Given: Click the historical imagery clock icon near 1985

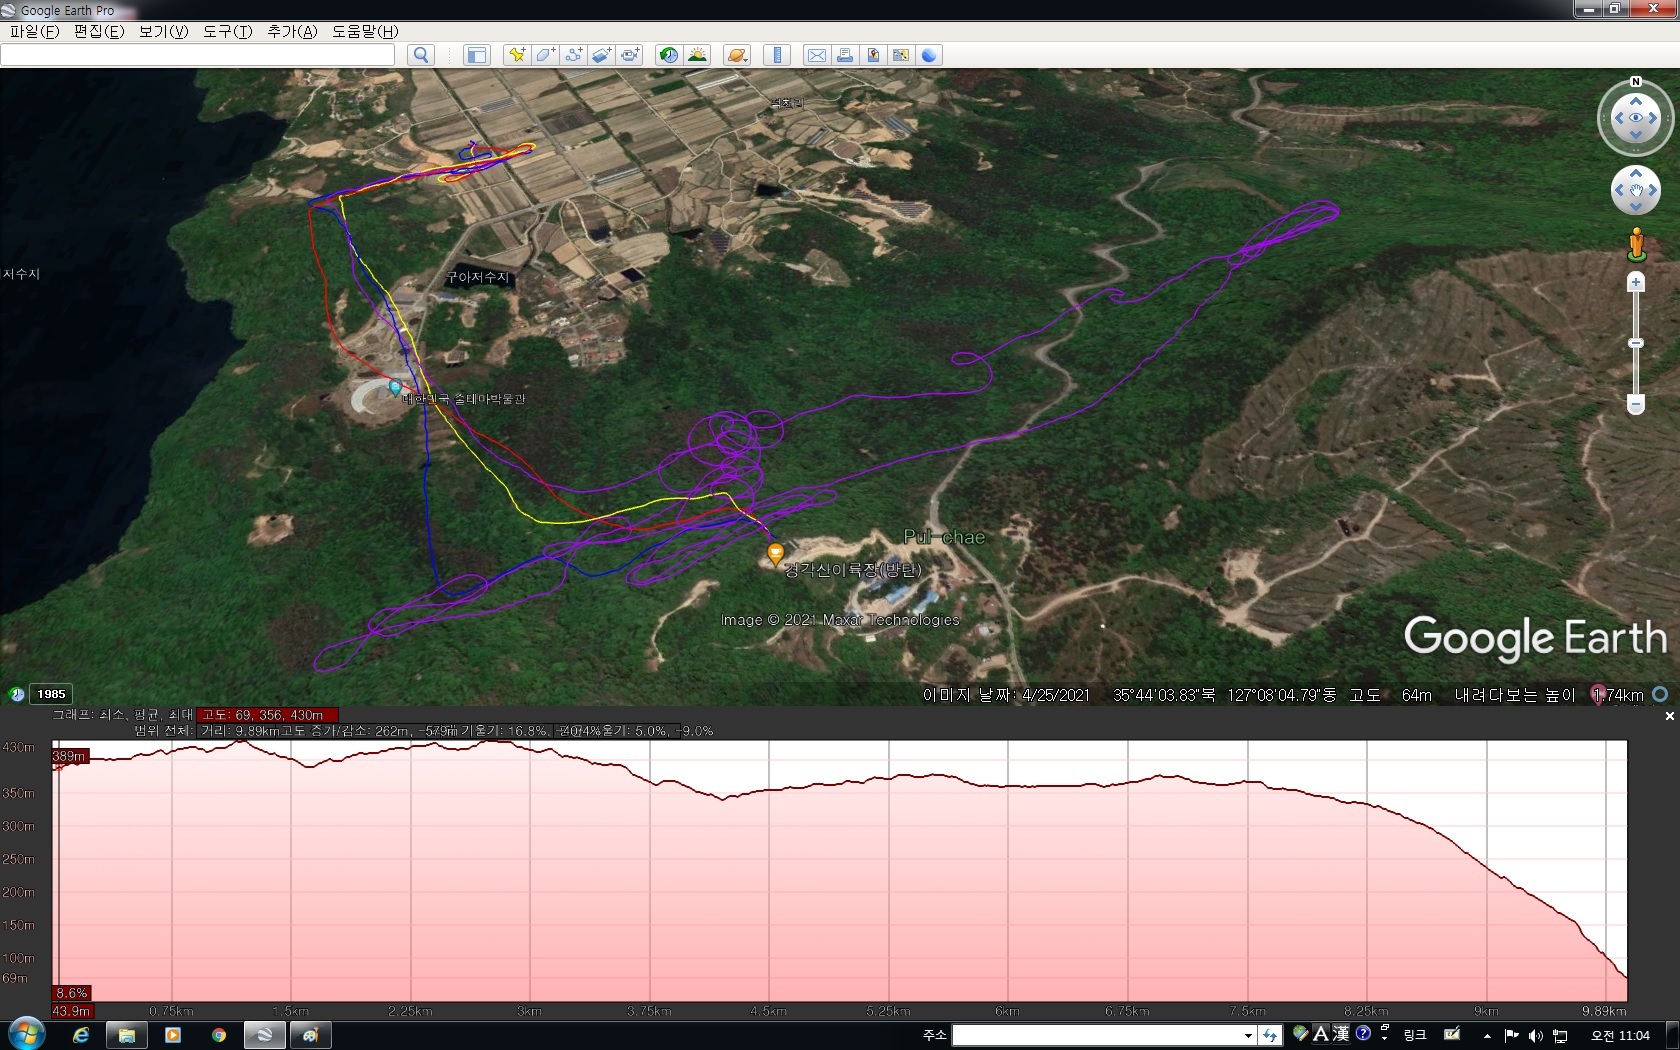Looking at the screenshot, I should tap(16, 694).
